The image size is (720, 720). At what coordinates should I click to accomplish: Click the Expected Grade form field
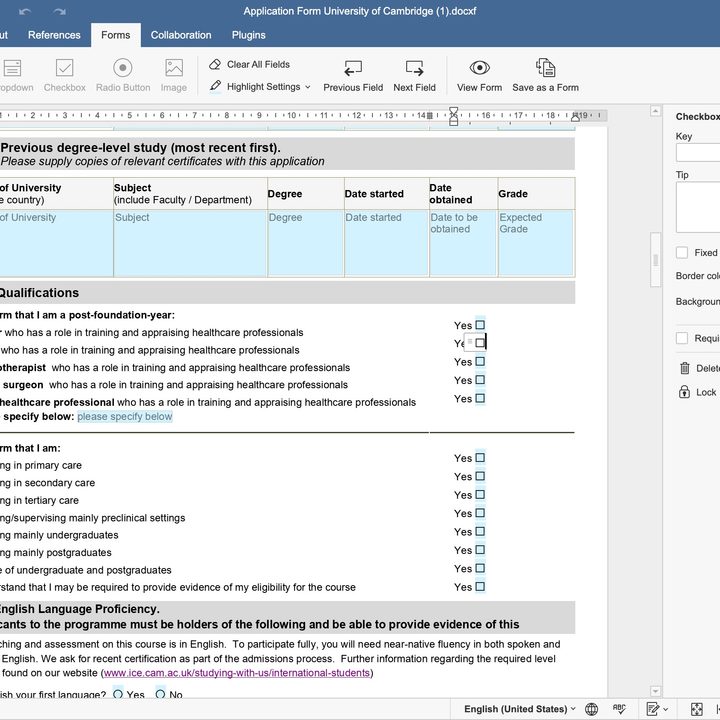pyautogui.click(x=536, y=243)
